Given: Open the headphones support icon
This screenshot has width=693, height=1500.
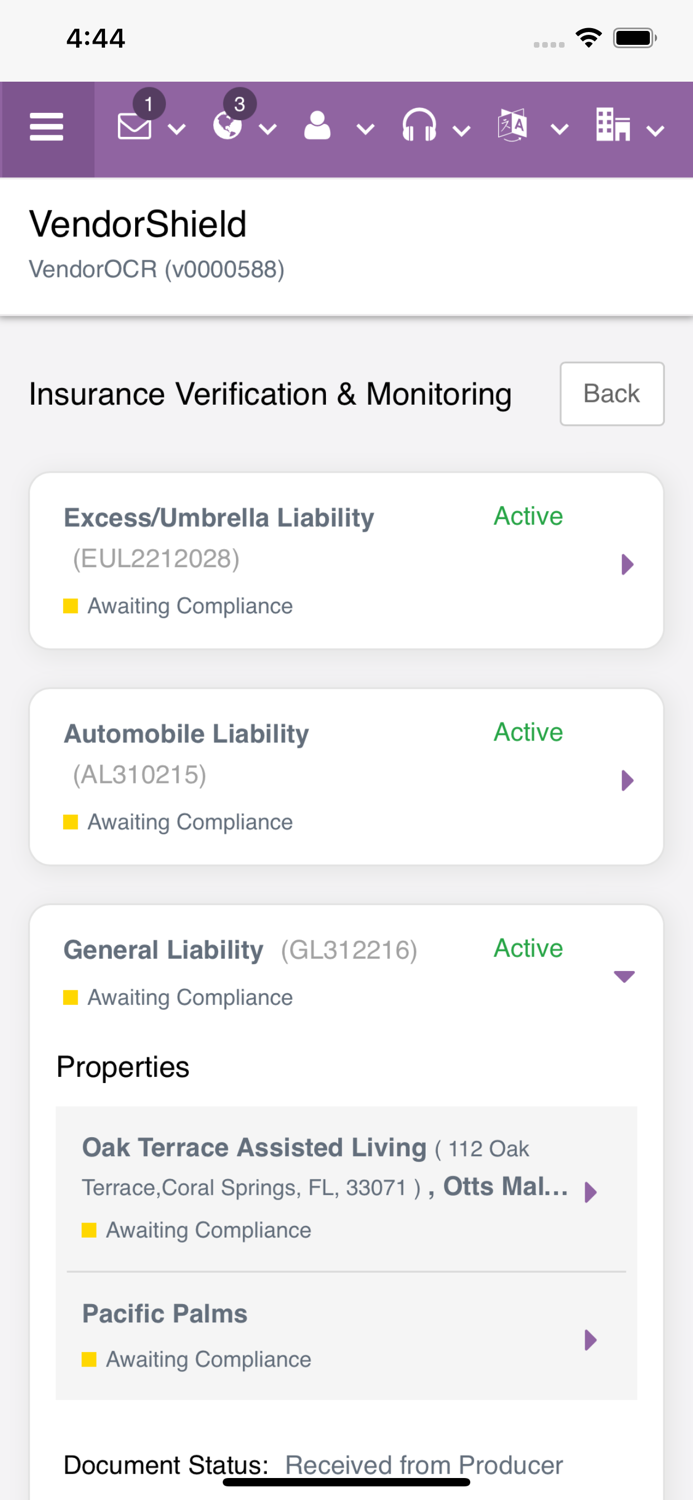Looking at the screenshot, I should coord(418,127).
